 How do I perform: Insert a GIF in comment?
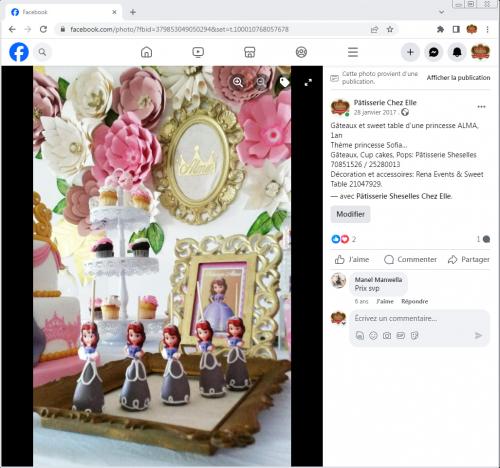click(x=401, y=335)
